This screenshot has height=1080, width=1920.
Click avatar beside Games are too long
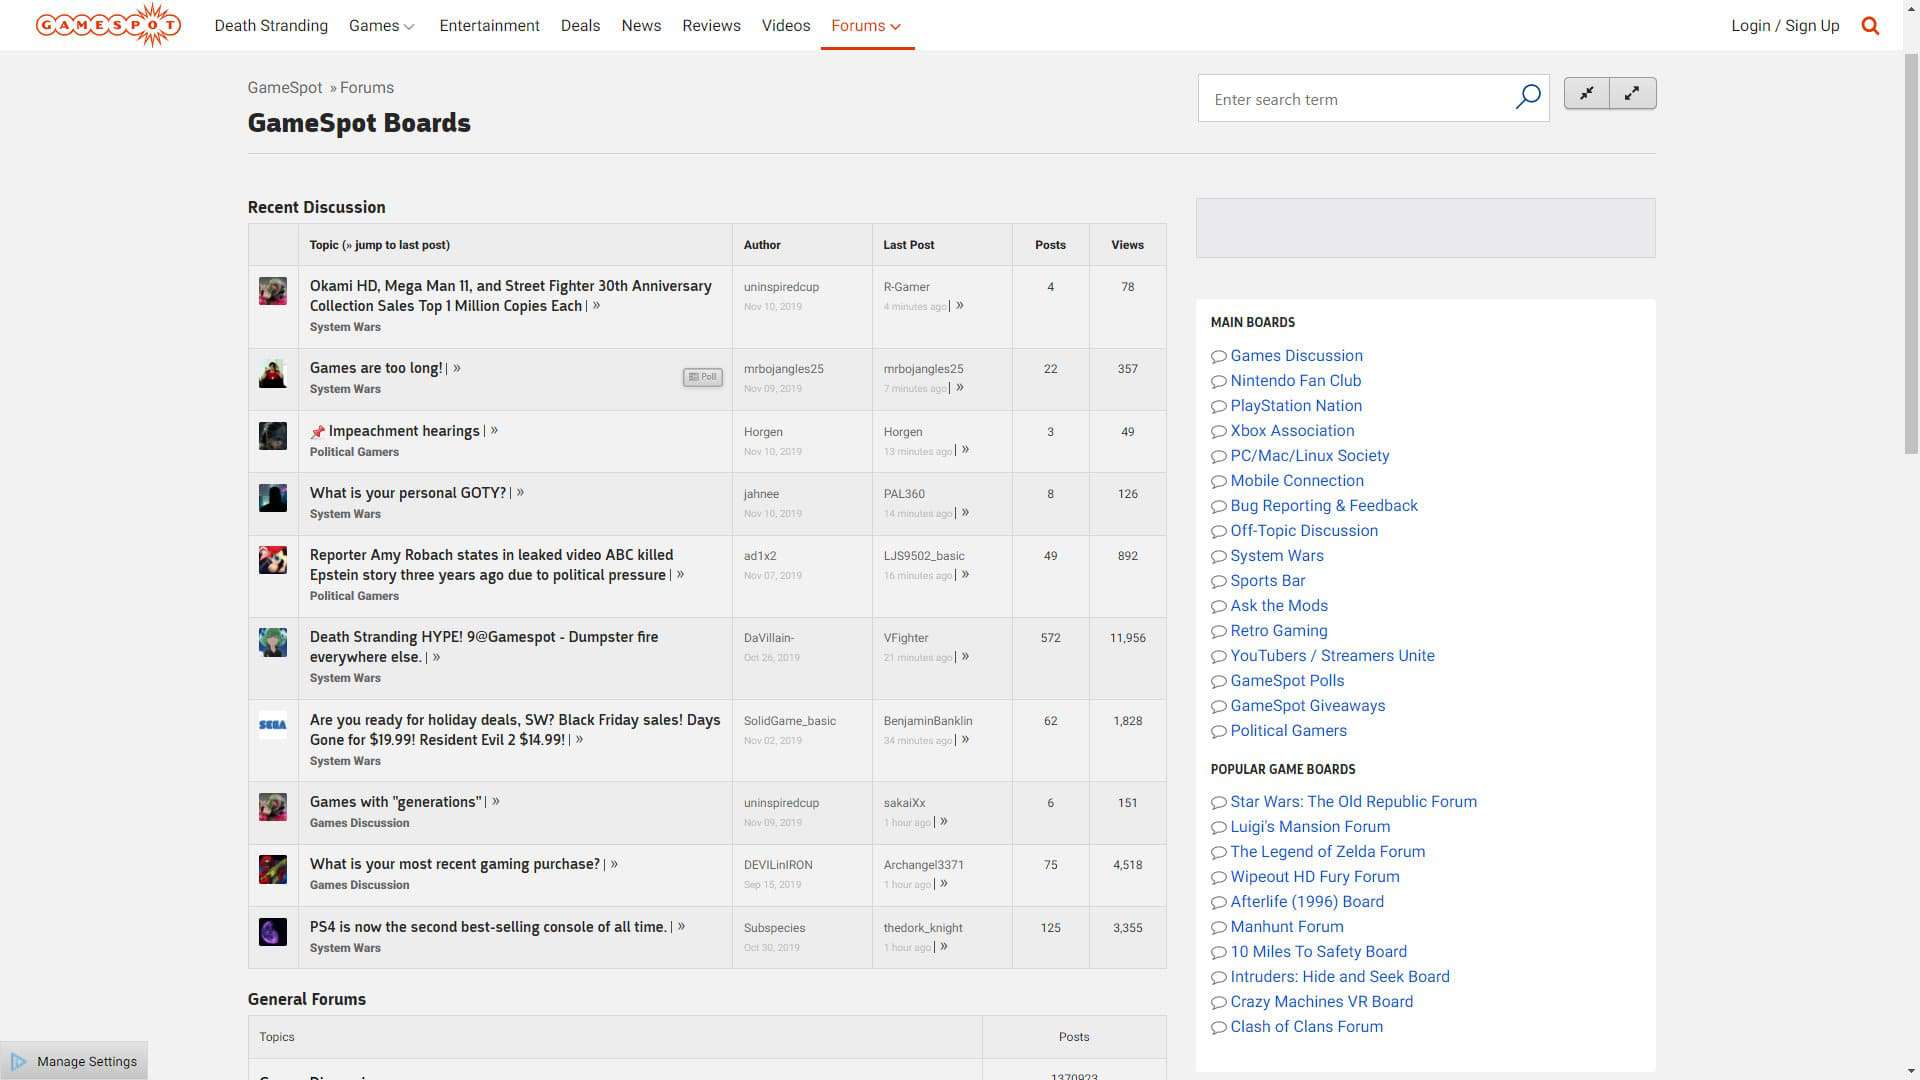[x=273, y=373]
